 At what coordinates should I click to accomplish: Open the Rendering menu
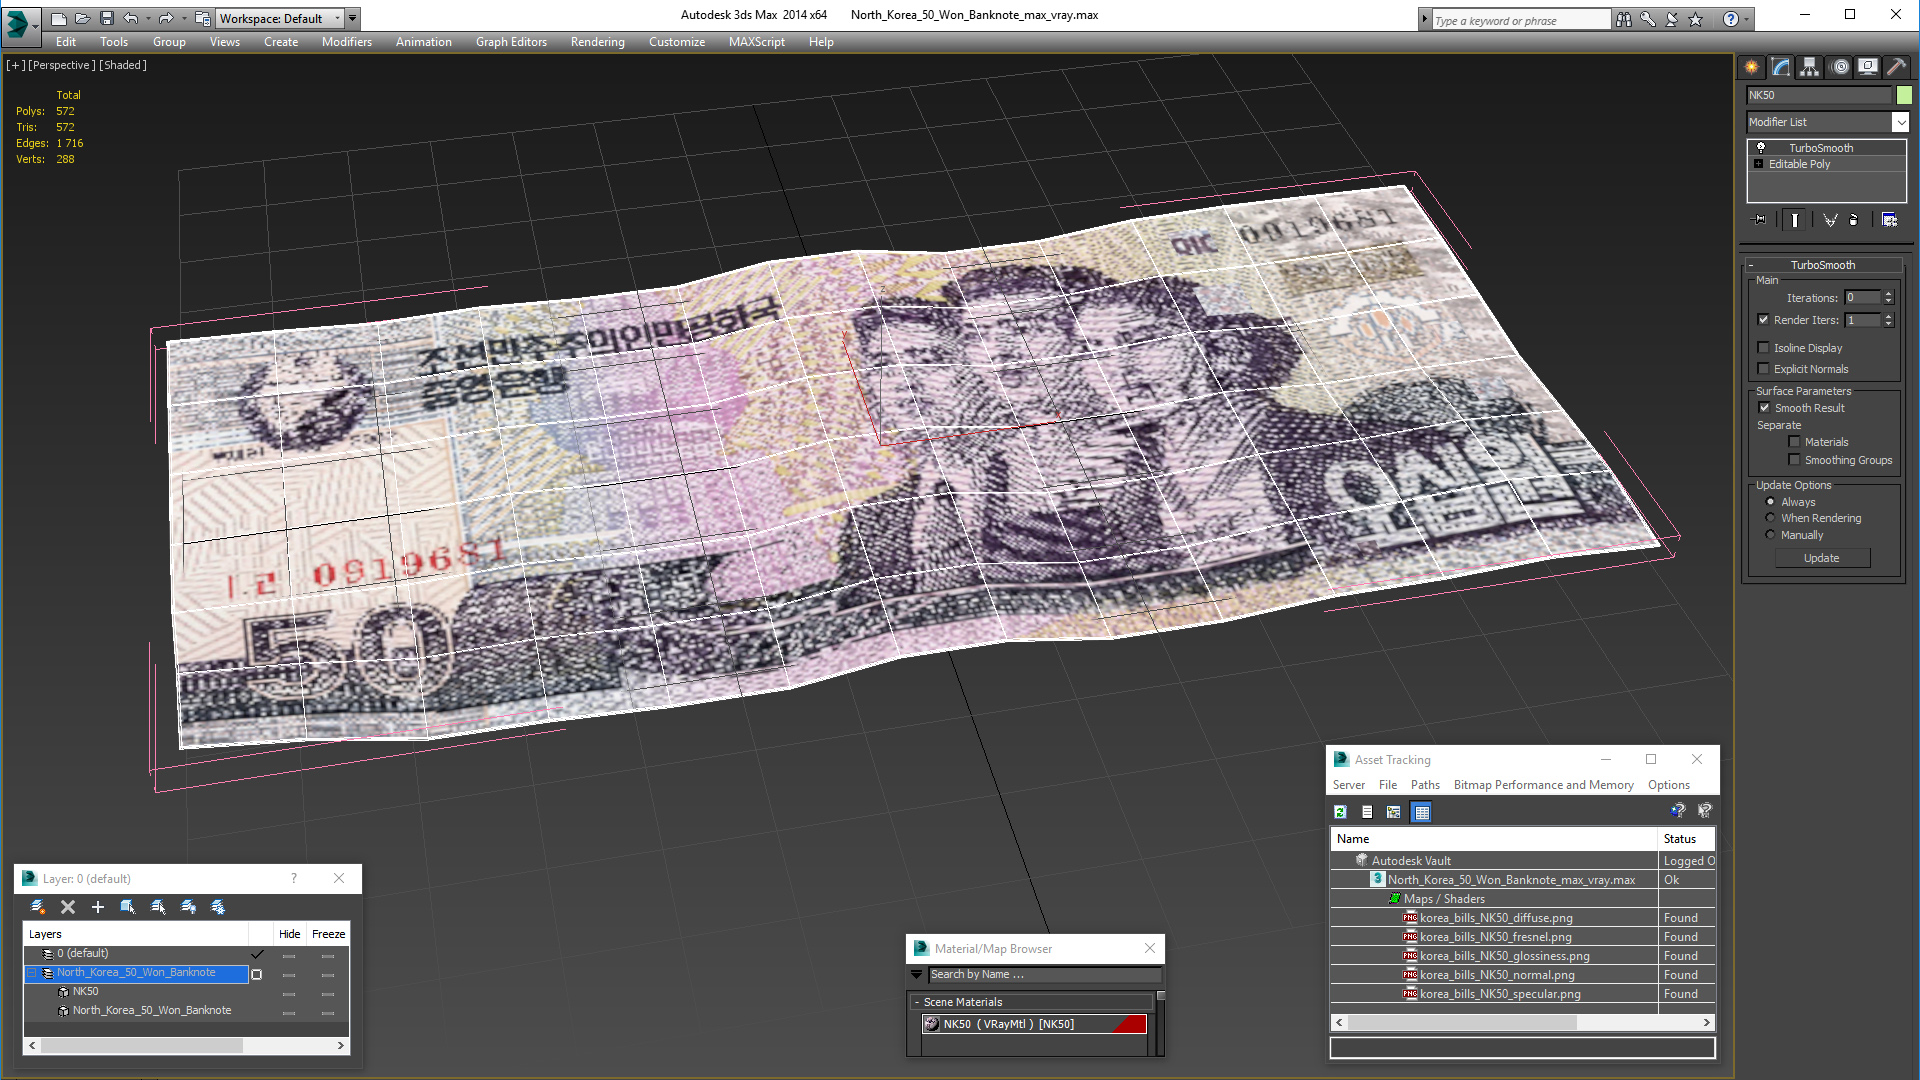click(597, 42)
